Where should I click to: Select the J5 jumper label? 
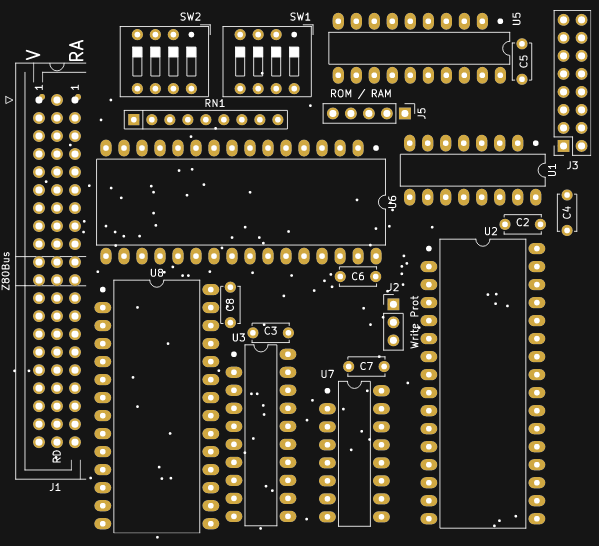click(421, 112)
